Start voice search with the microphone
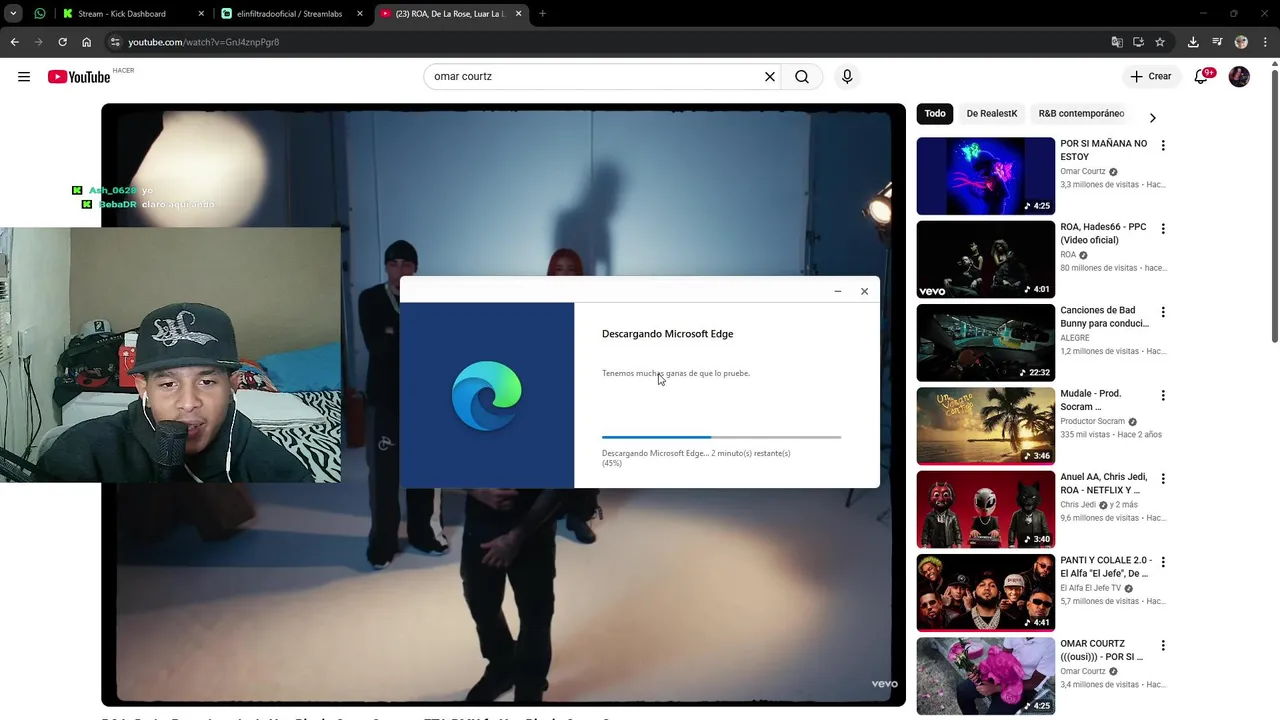The width and height of the screenshot is (1280, 720). tap(847, 77)
